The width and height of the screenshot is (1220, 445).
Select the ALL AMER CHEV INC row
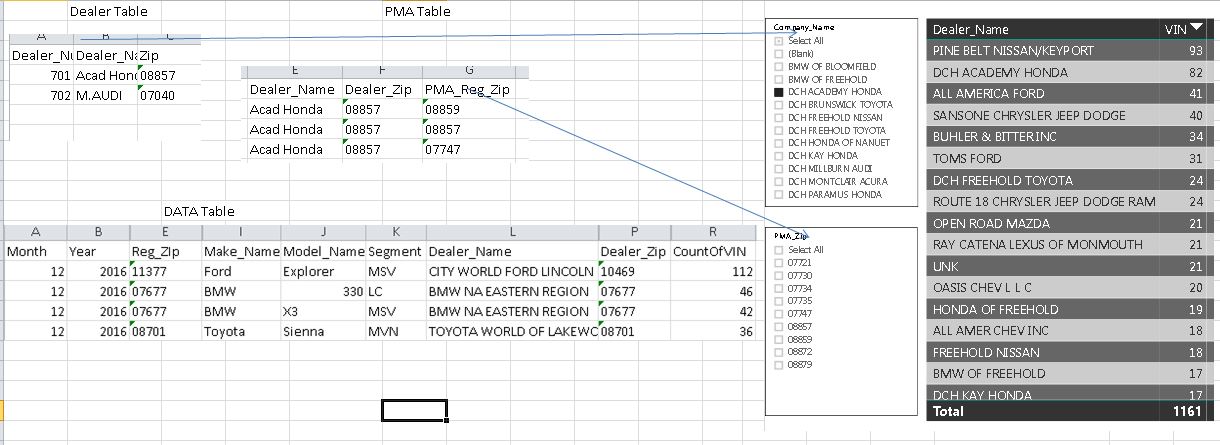pyautogui.click(x=1069, y=330)
